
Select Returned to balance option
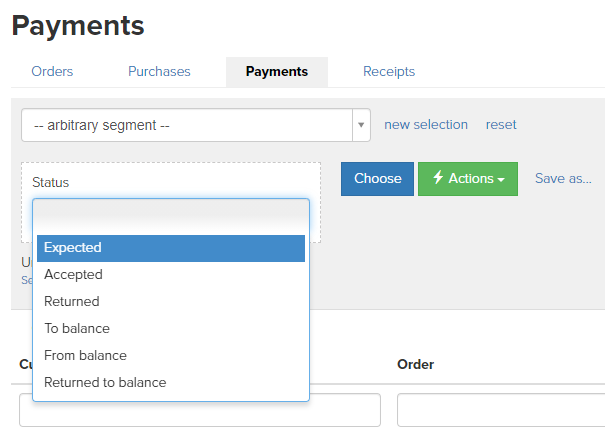[x=171, y=383]
